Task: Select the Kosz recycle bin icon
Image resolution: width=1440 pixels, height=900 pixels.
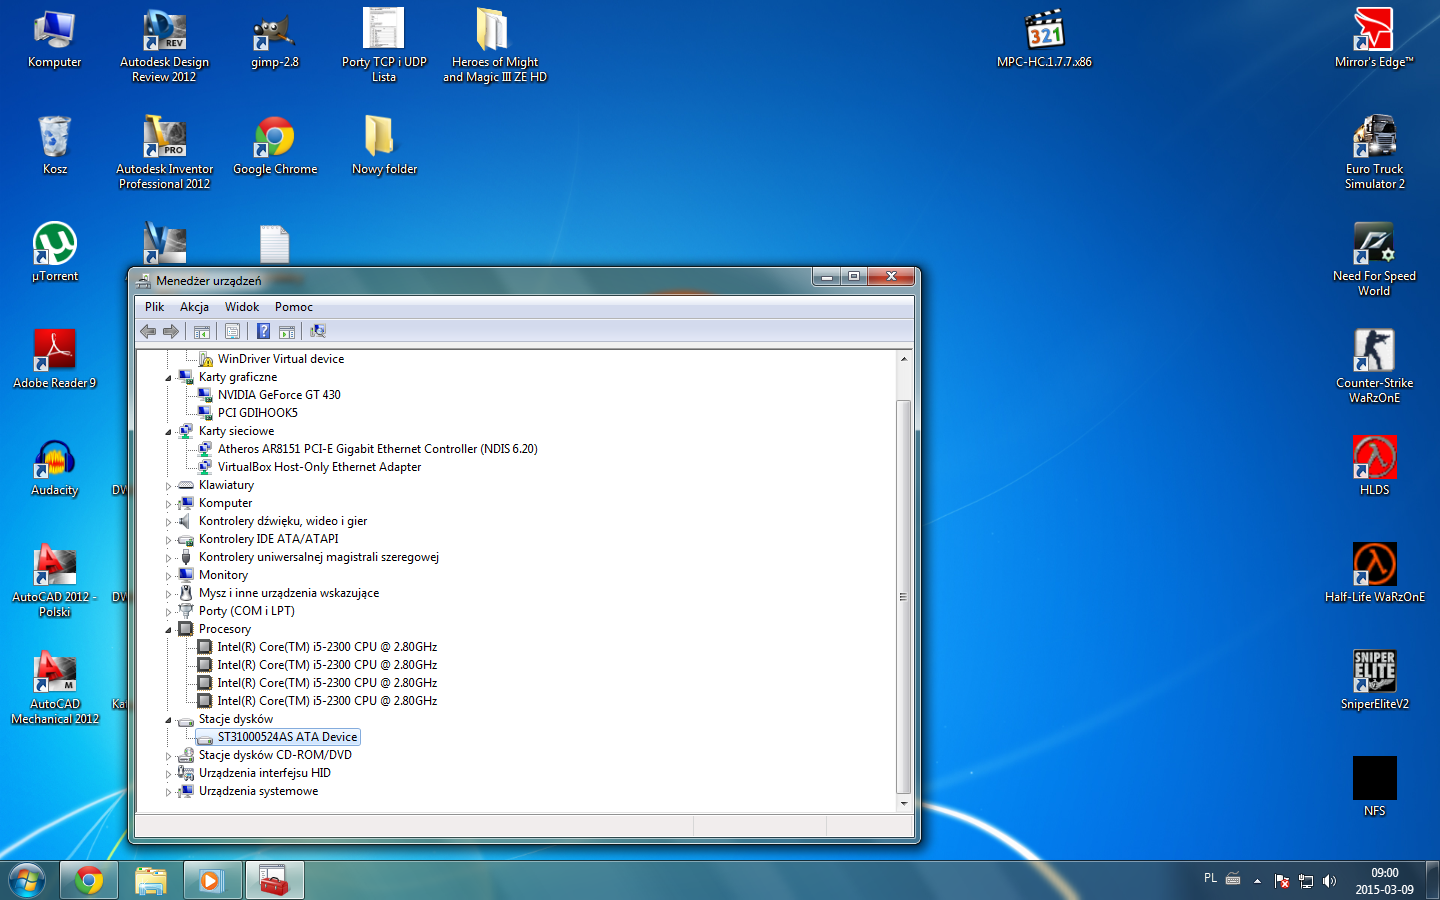Action: [x=55, y=146]
